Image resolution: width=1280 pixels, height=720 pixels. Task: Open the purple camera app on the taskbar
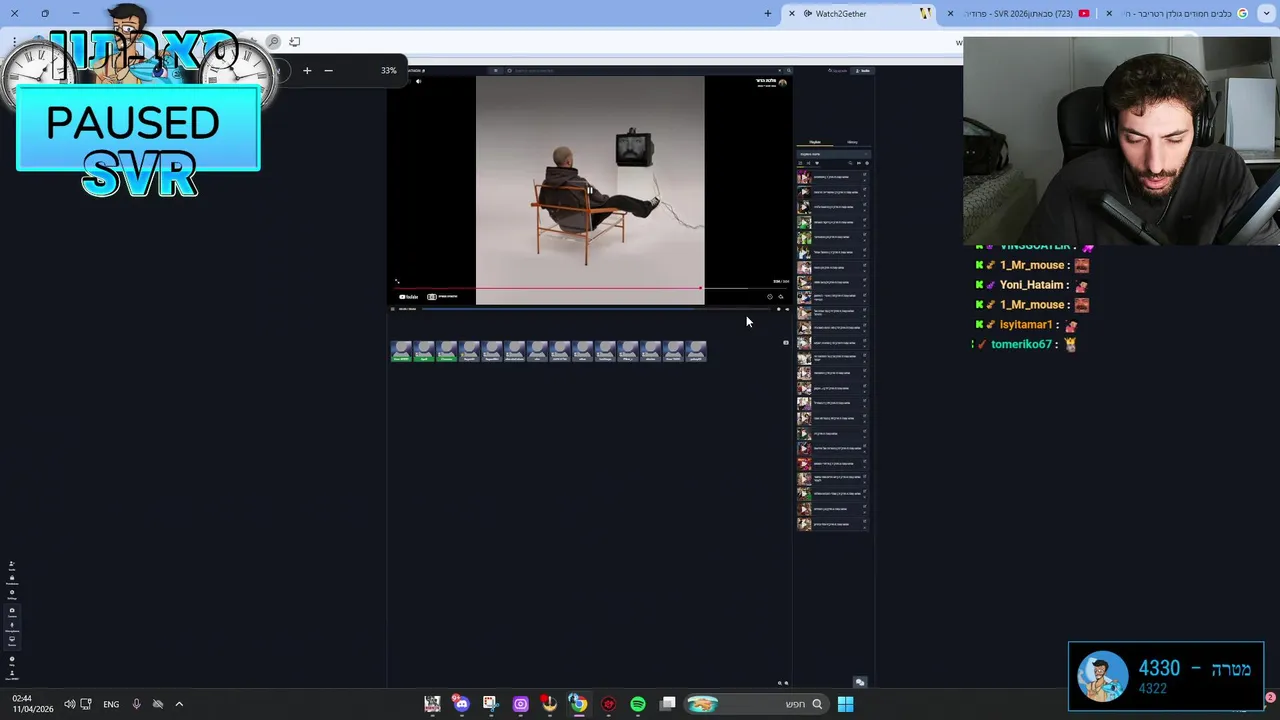(520, 704)
